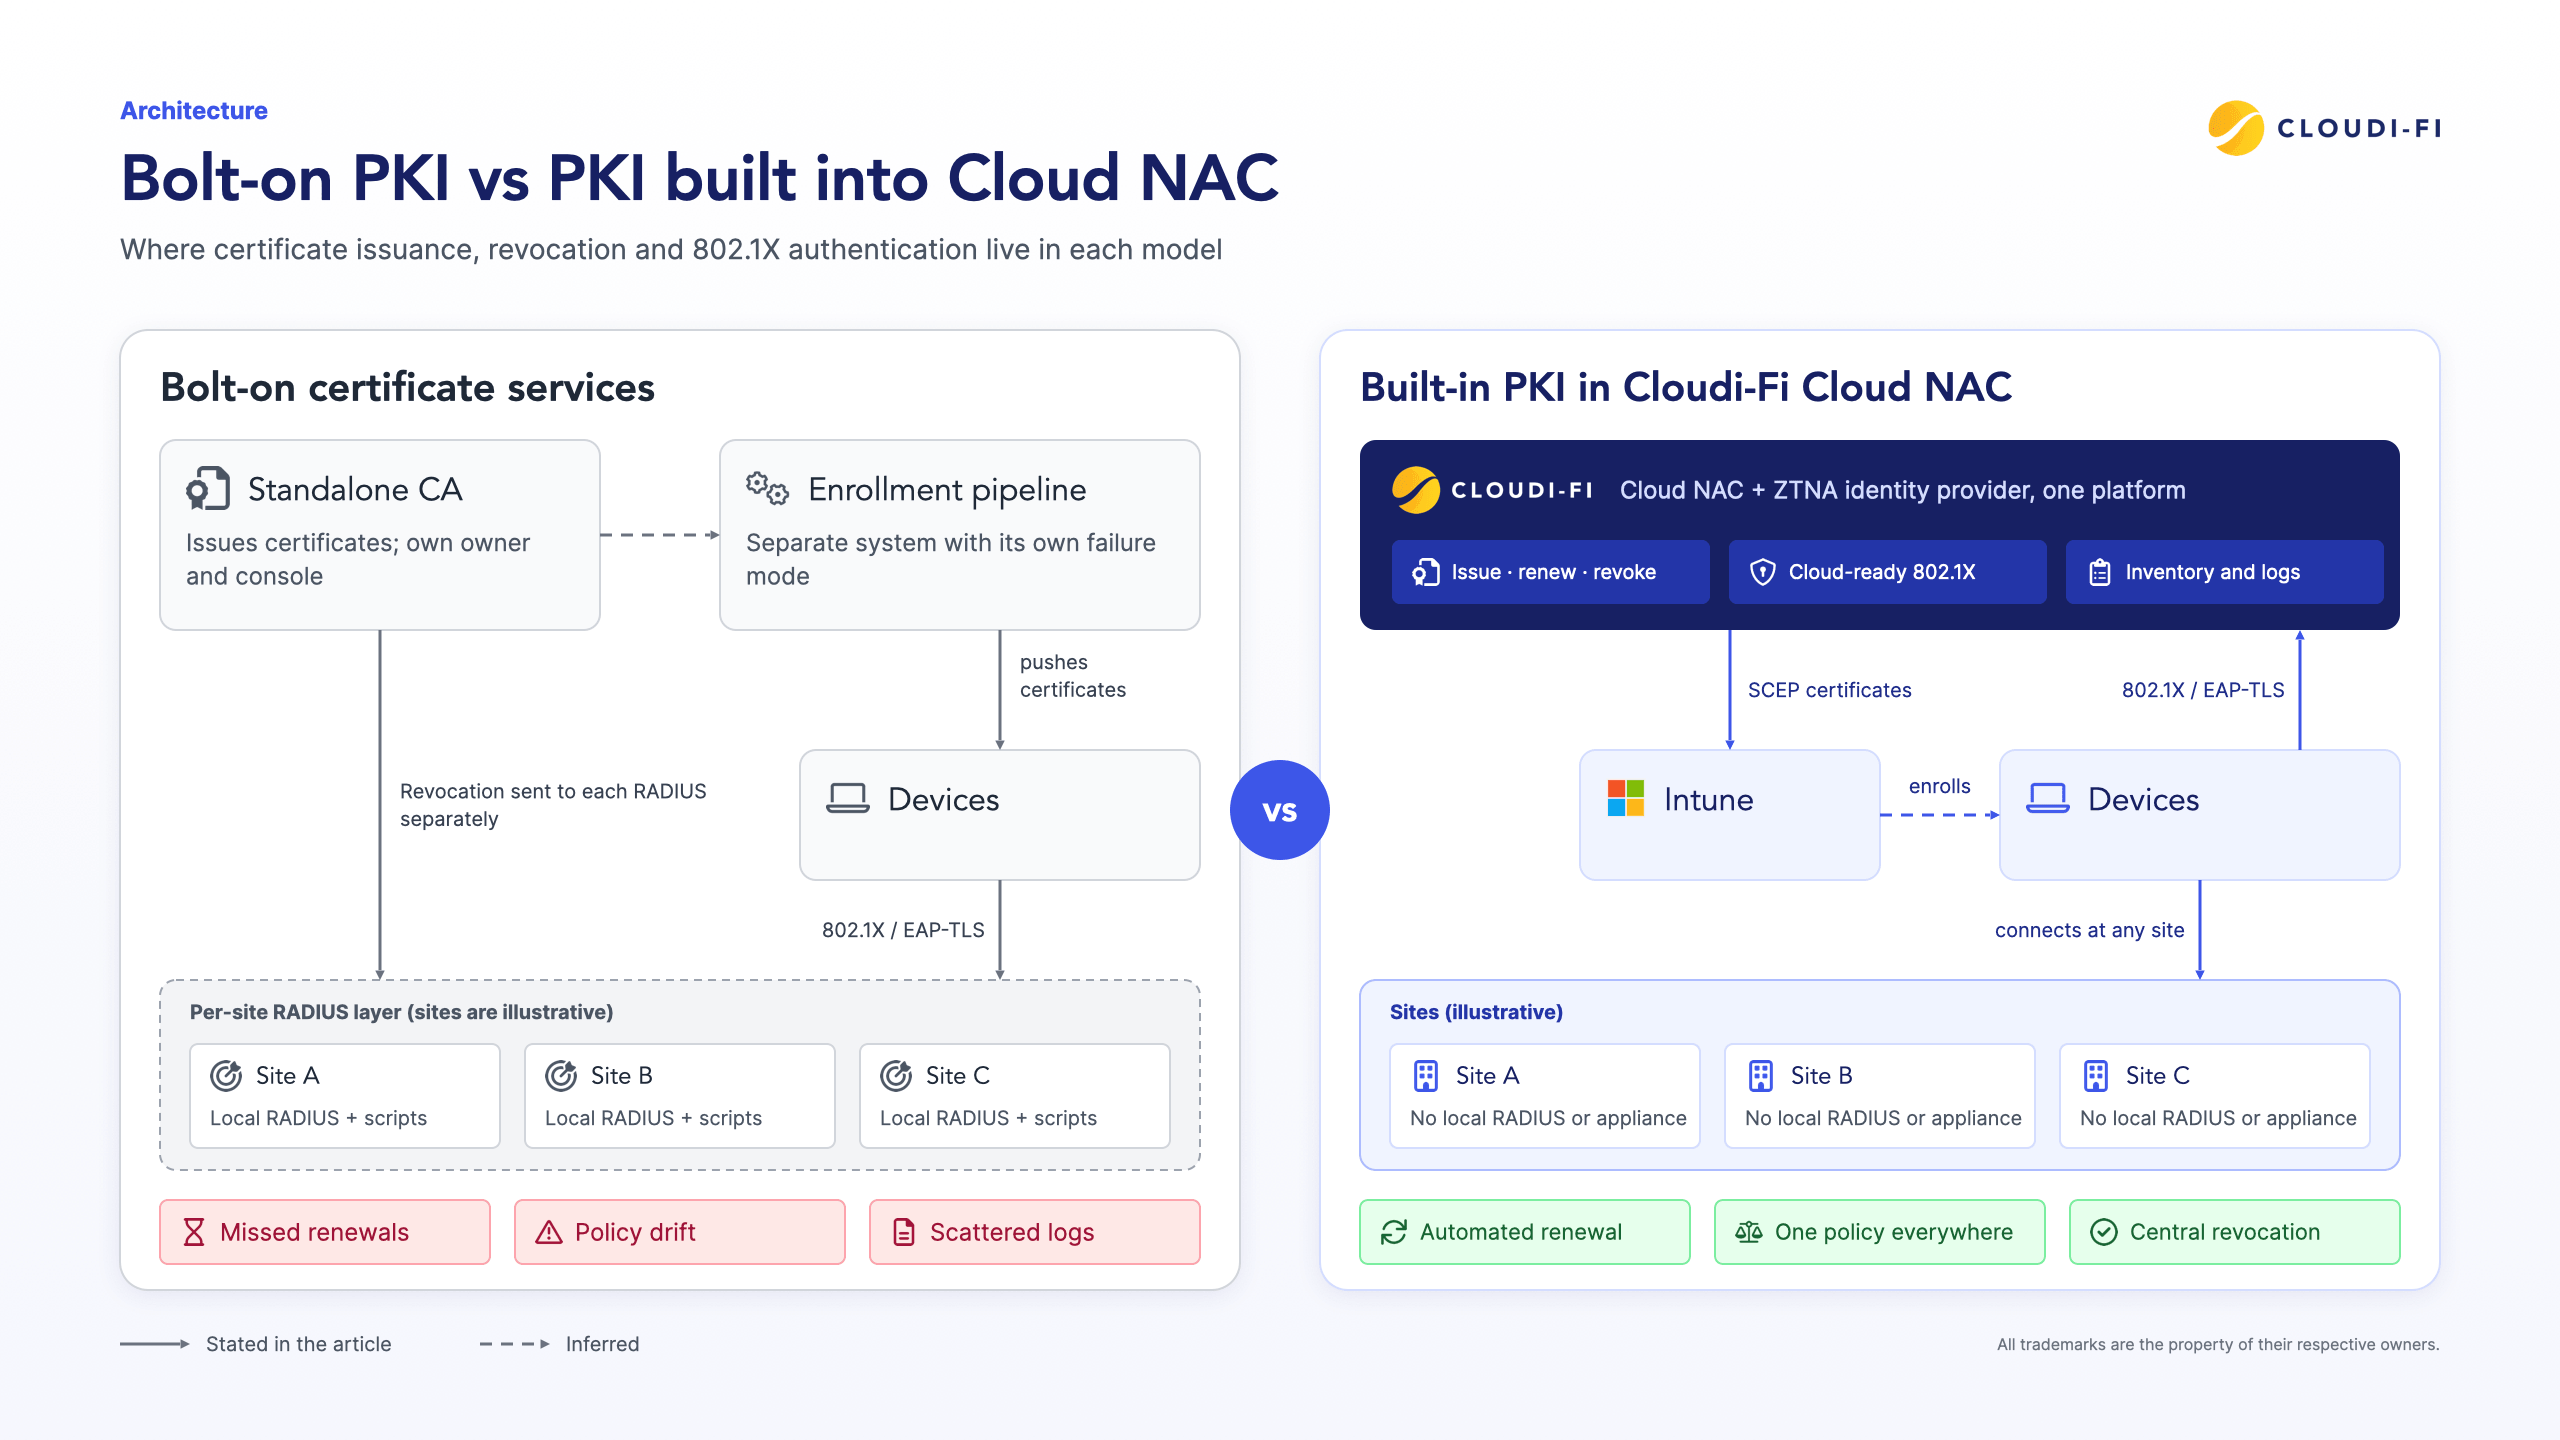Click the blue VS circle between panels
Viewport: 2560px width, 1440px height.
point(1280,810)
